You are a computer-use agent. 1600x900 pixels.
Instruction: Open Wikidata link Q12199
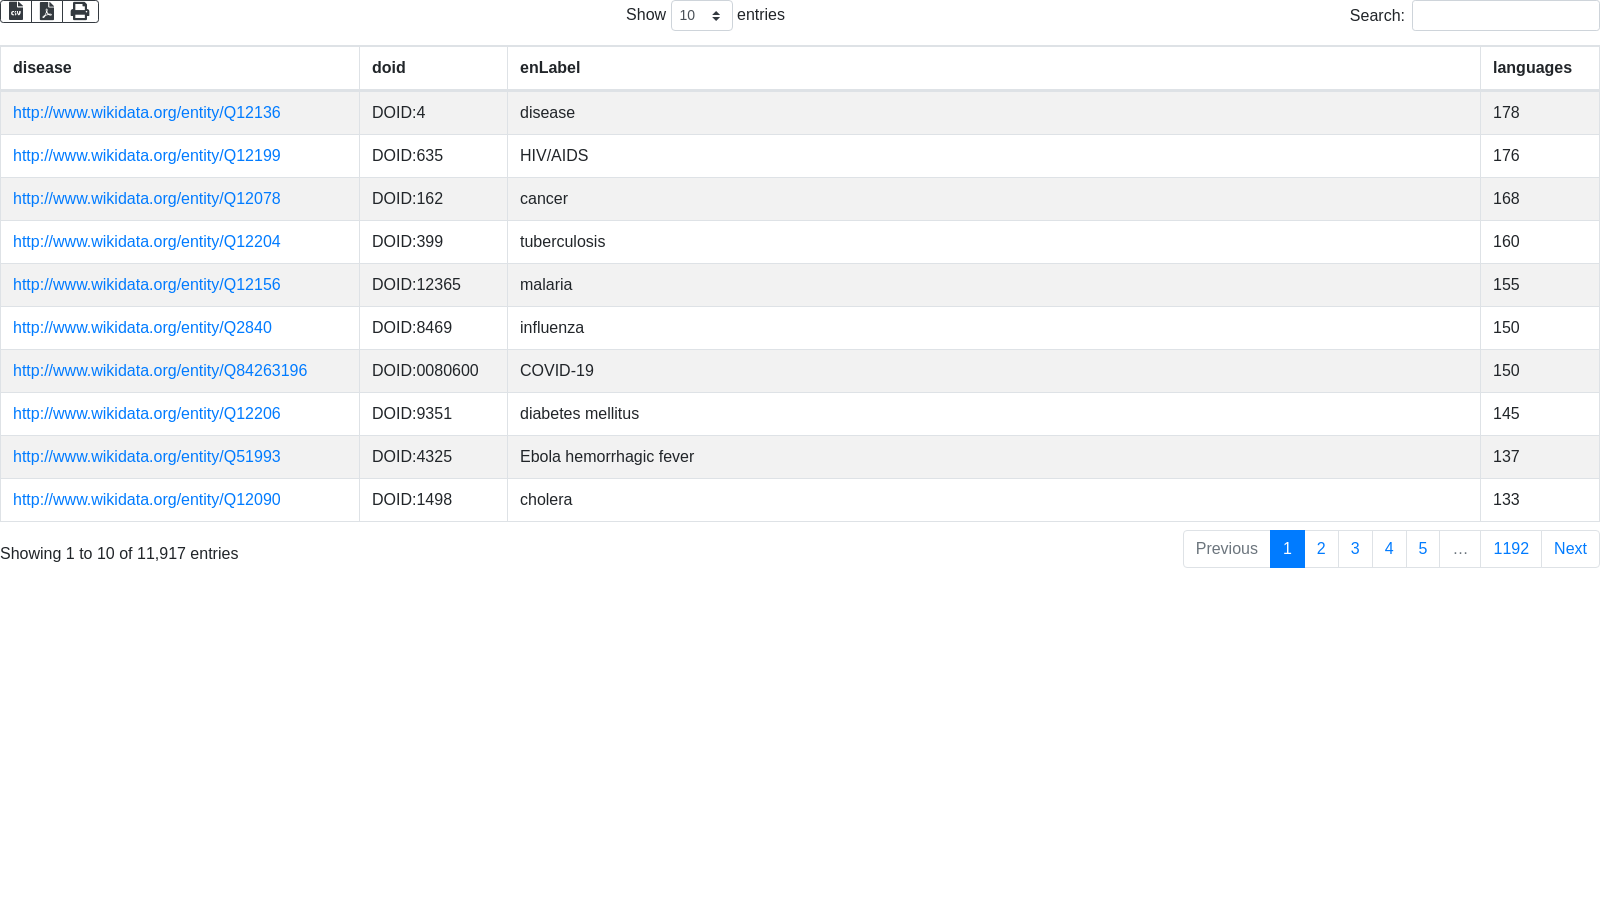[x=146, y=156]
